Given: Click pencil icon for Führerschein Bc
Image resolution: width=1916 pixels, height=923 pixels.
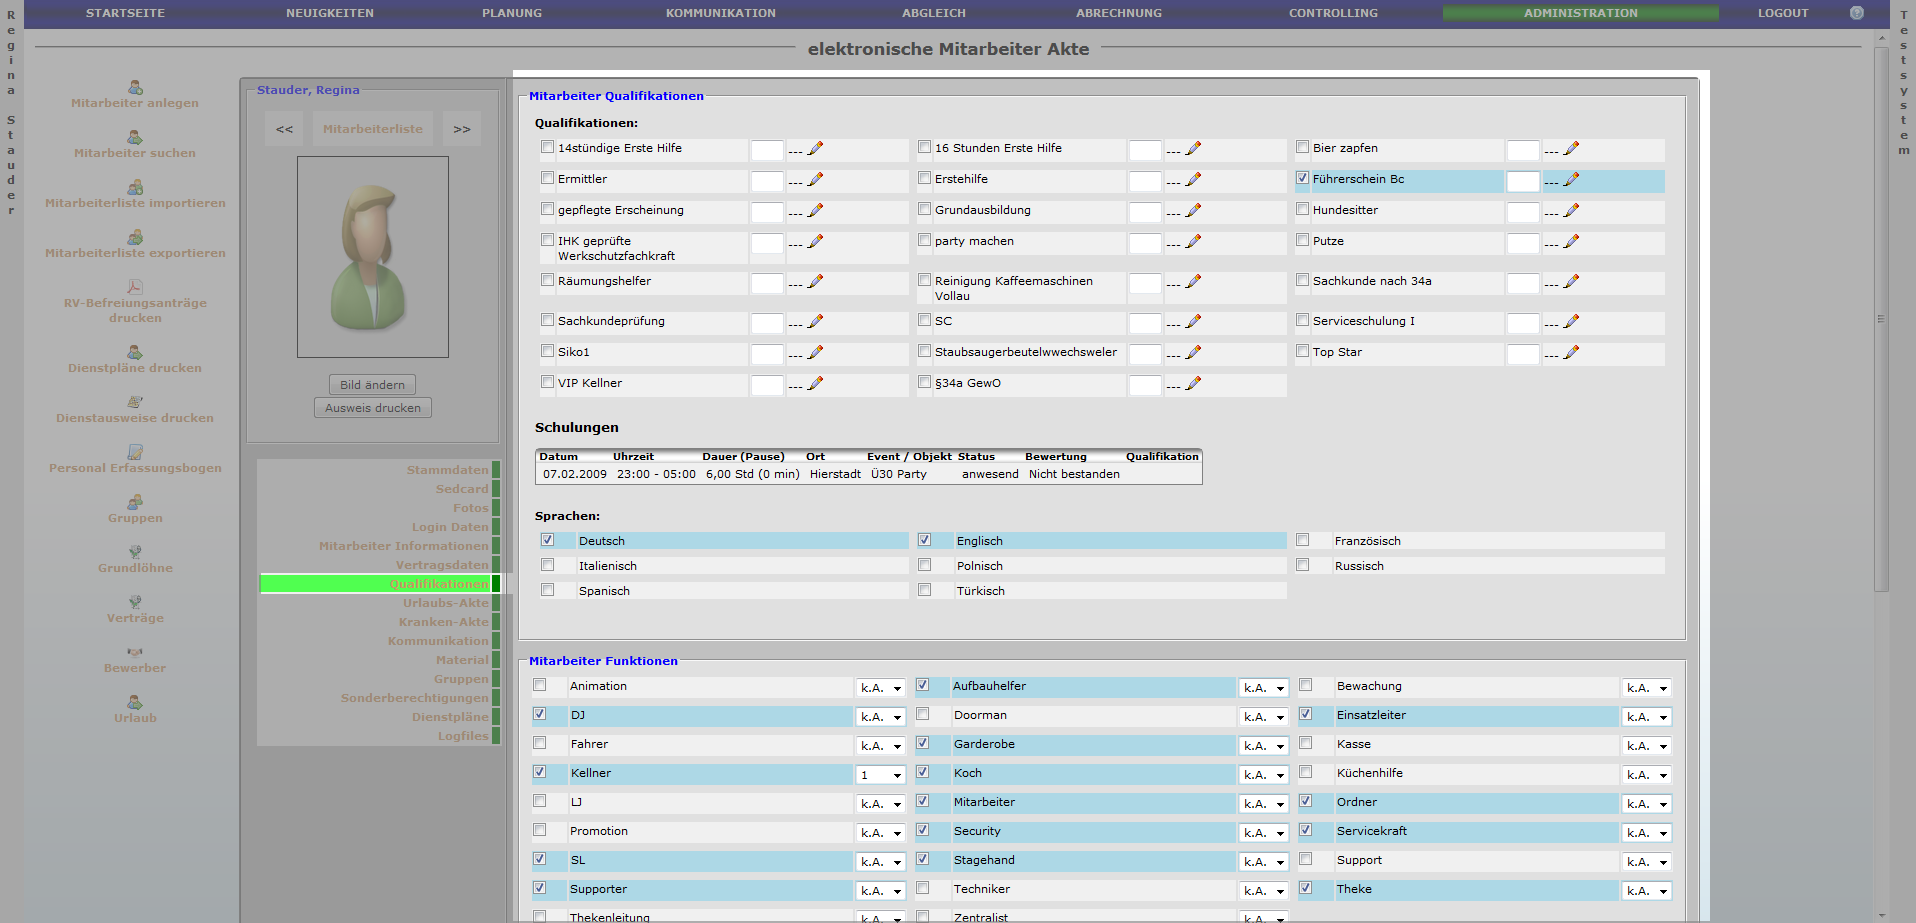Looking at the screenshot, I should point(1571,179).
